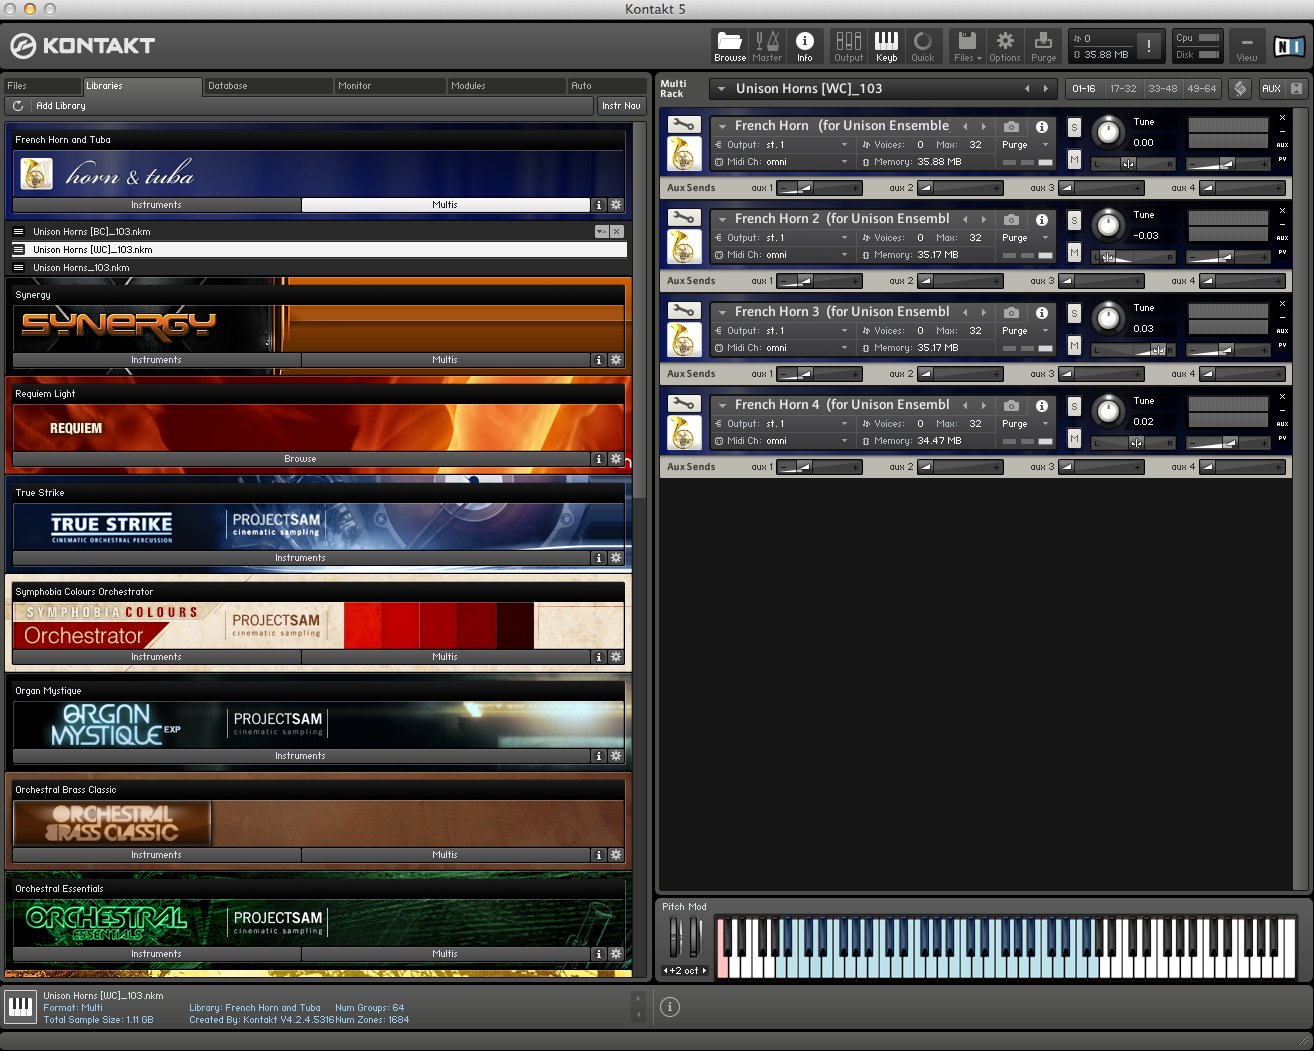
Task: Open the View menu icon
Action: pos(1246,45)
